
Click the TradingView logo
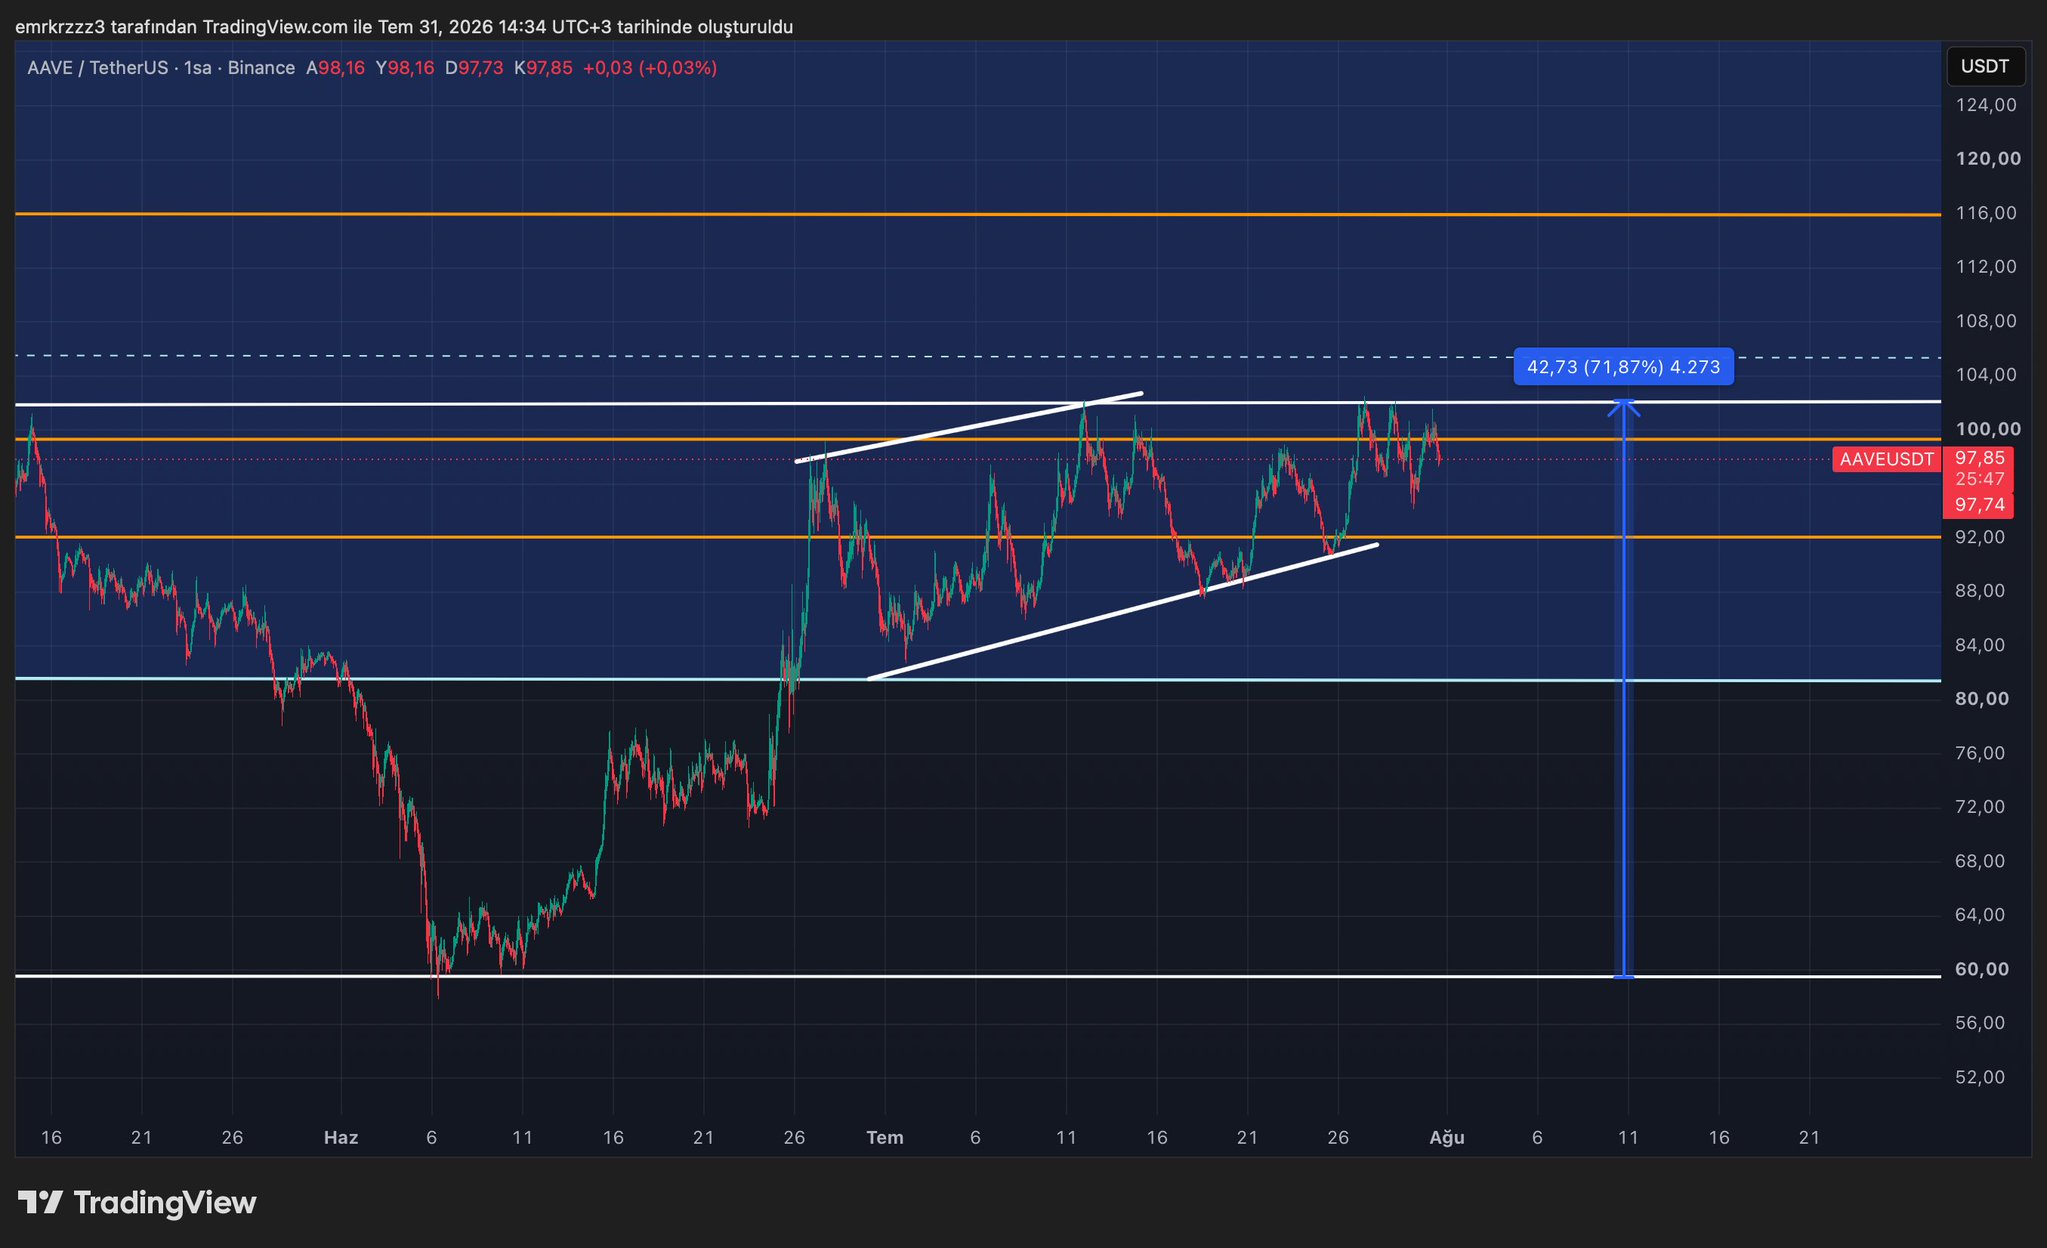pyautogui.click(x=137, y=1202)
